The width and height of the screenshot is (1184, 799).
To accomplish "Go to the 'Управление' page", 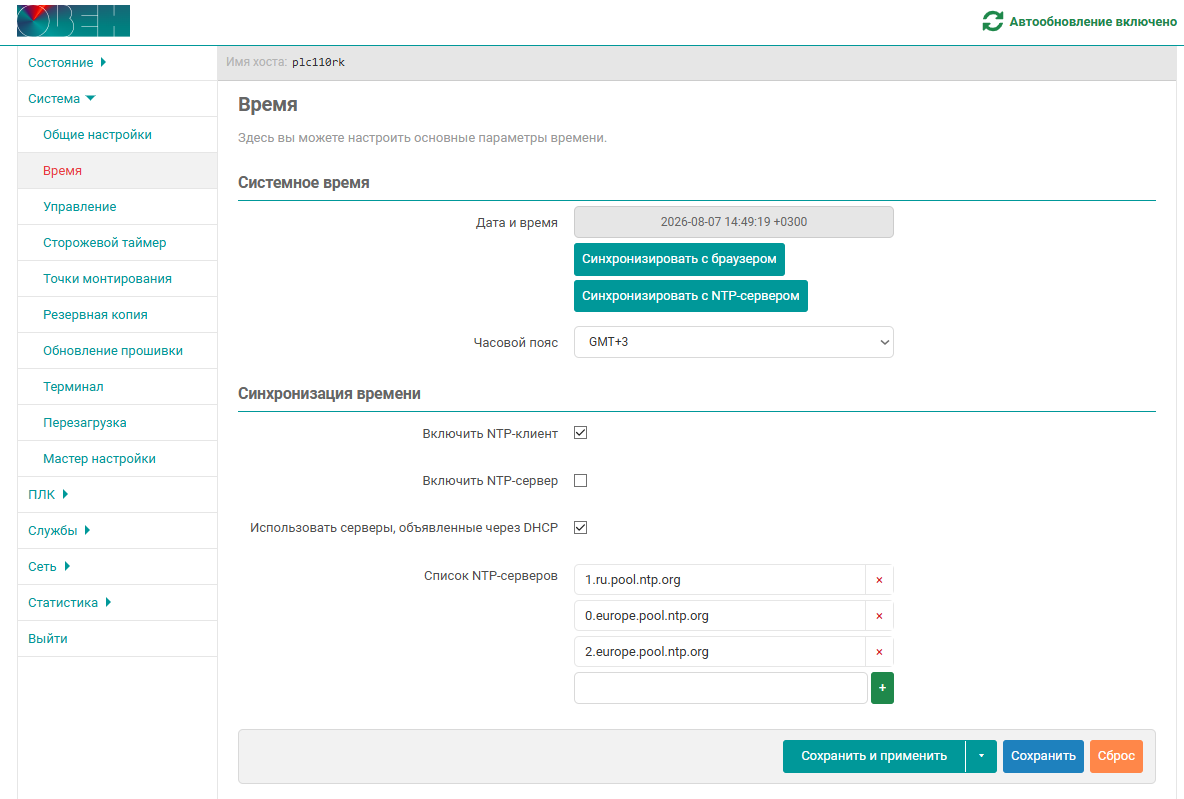I will (80, 207).
